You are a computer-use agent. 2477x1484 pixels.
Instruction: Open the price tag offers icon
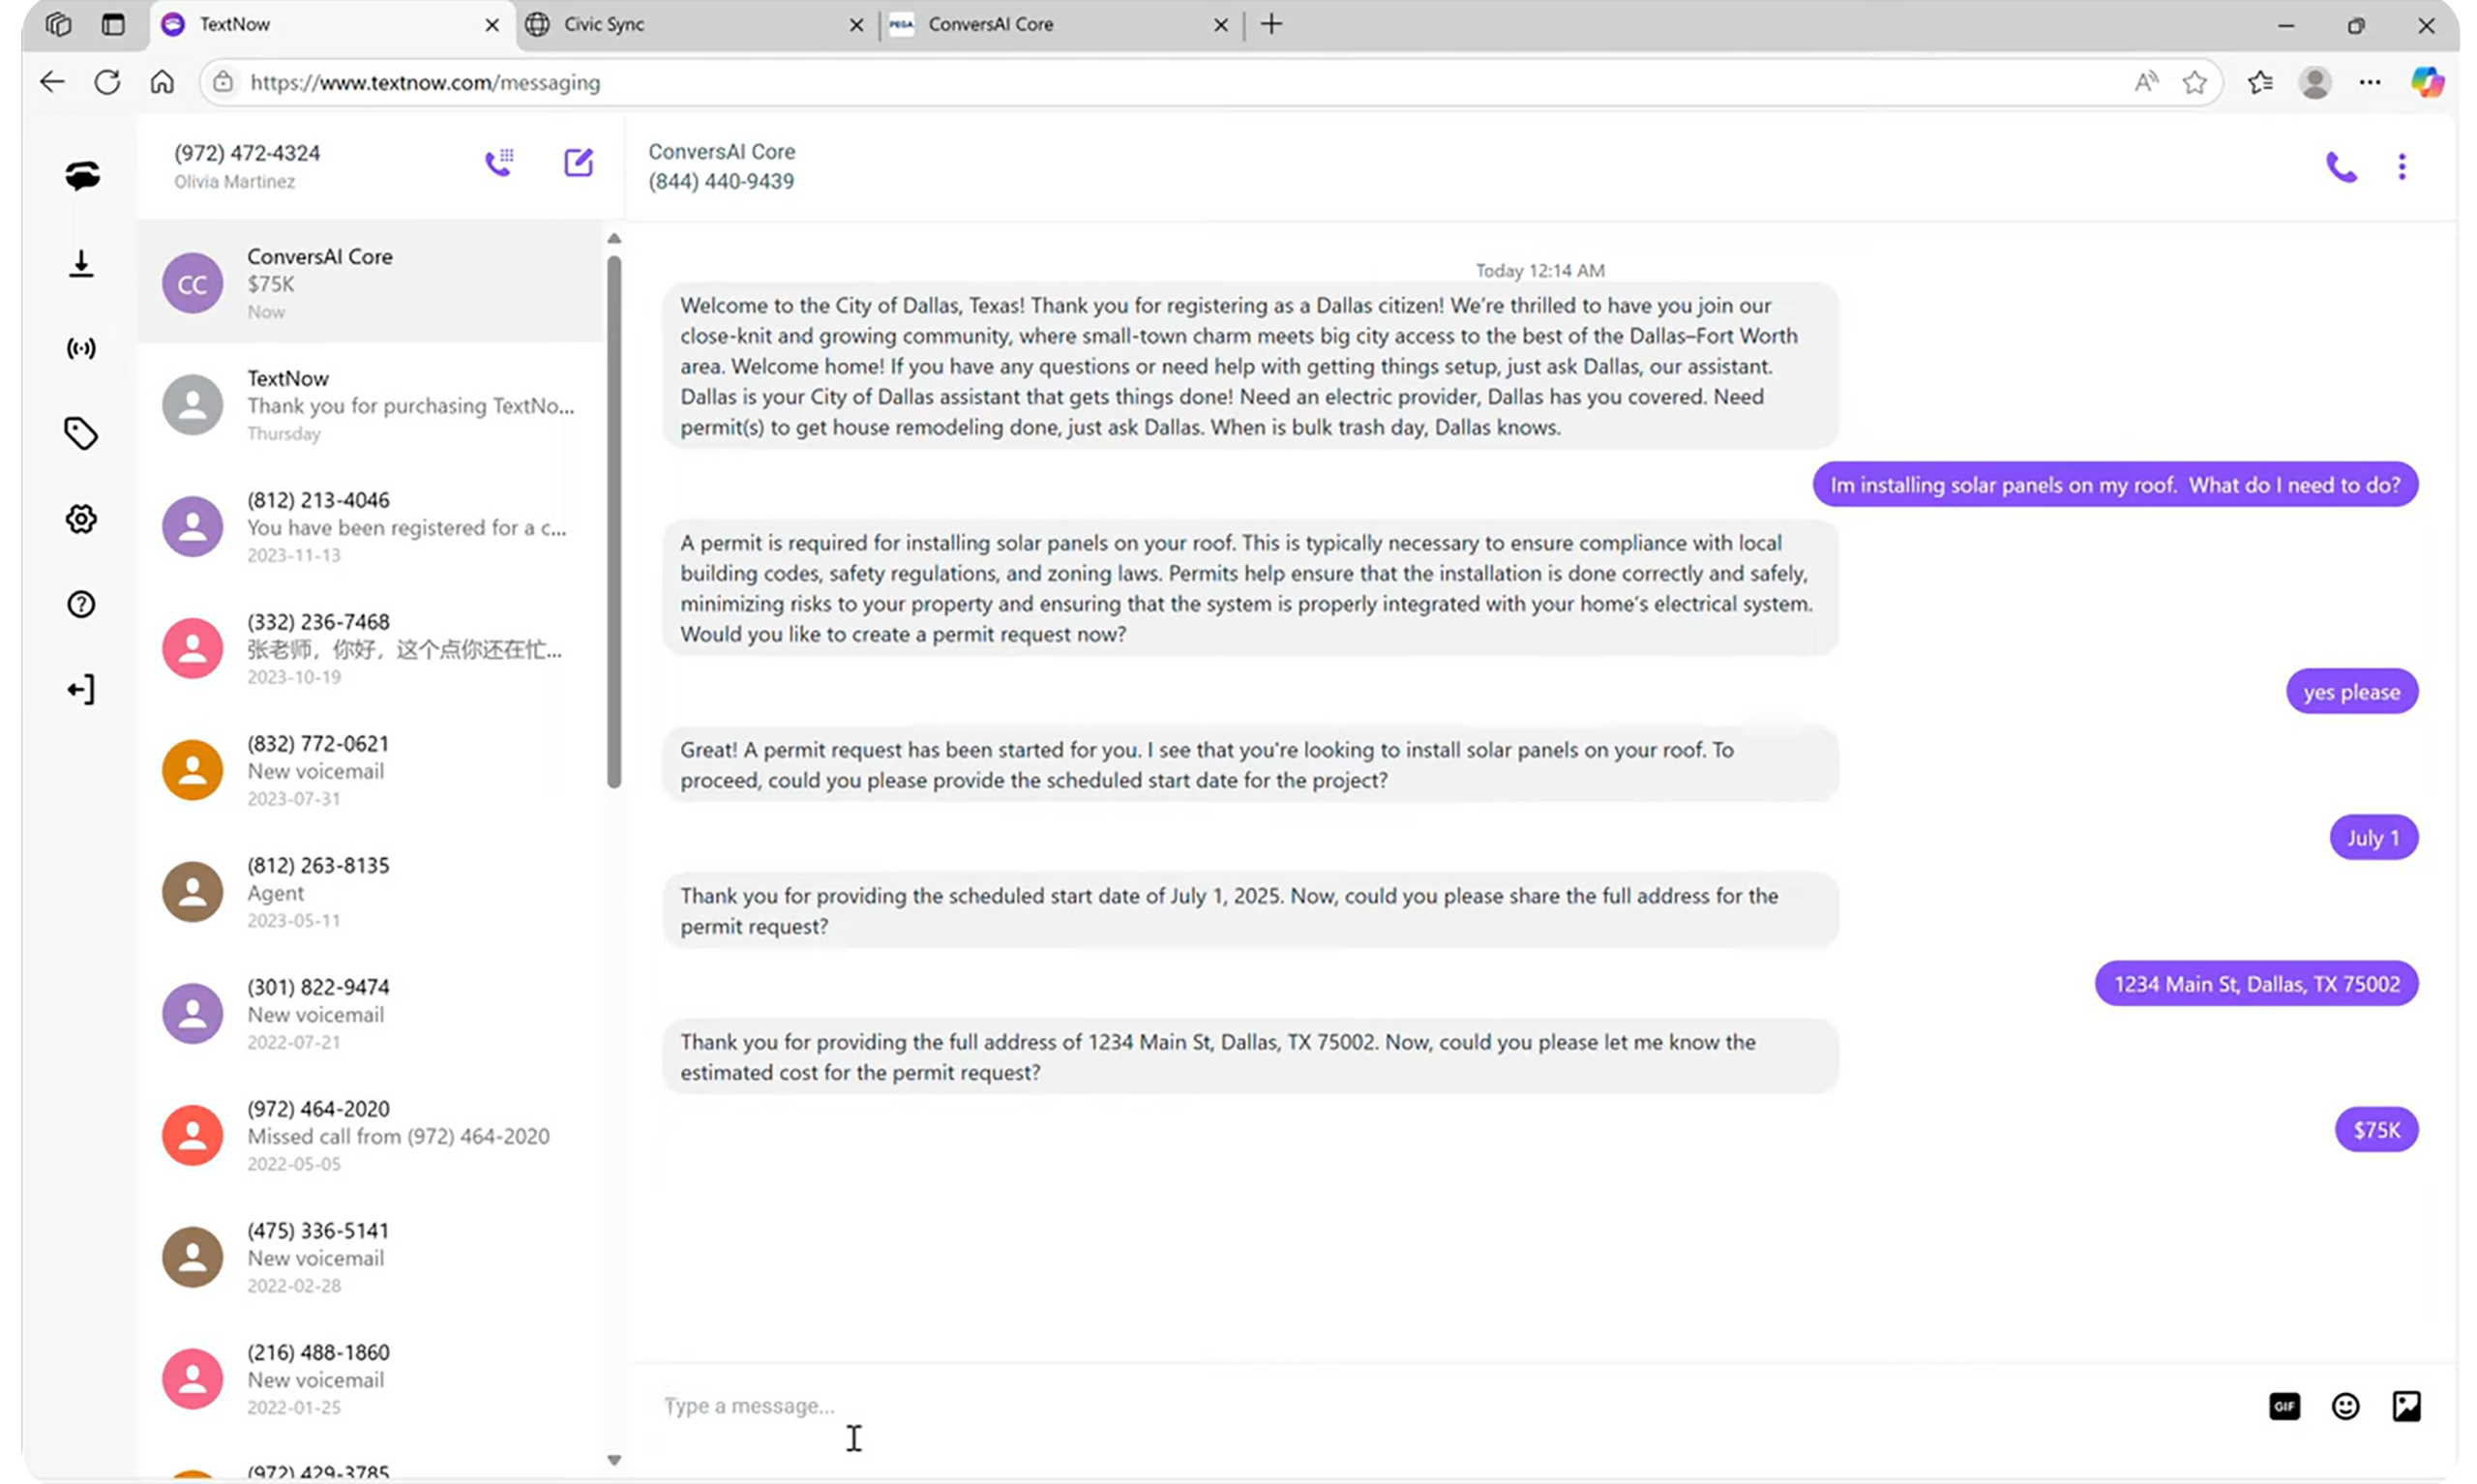pyautogui.click(x=81, y=433)
